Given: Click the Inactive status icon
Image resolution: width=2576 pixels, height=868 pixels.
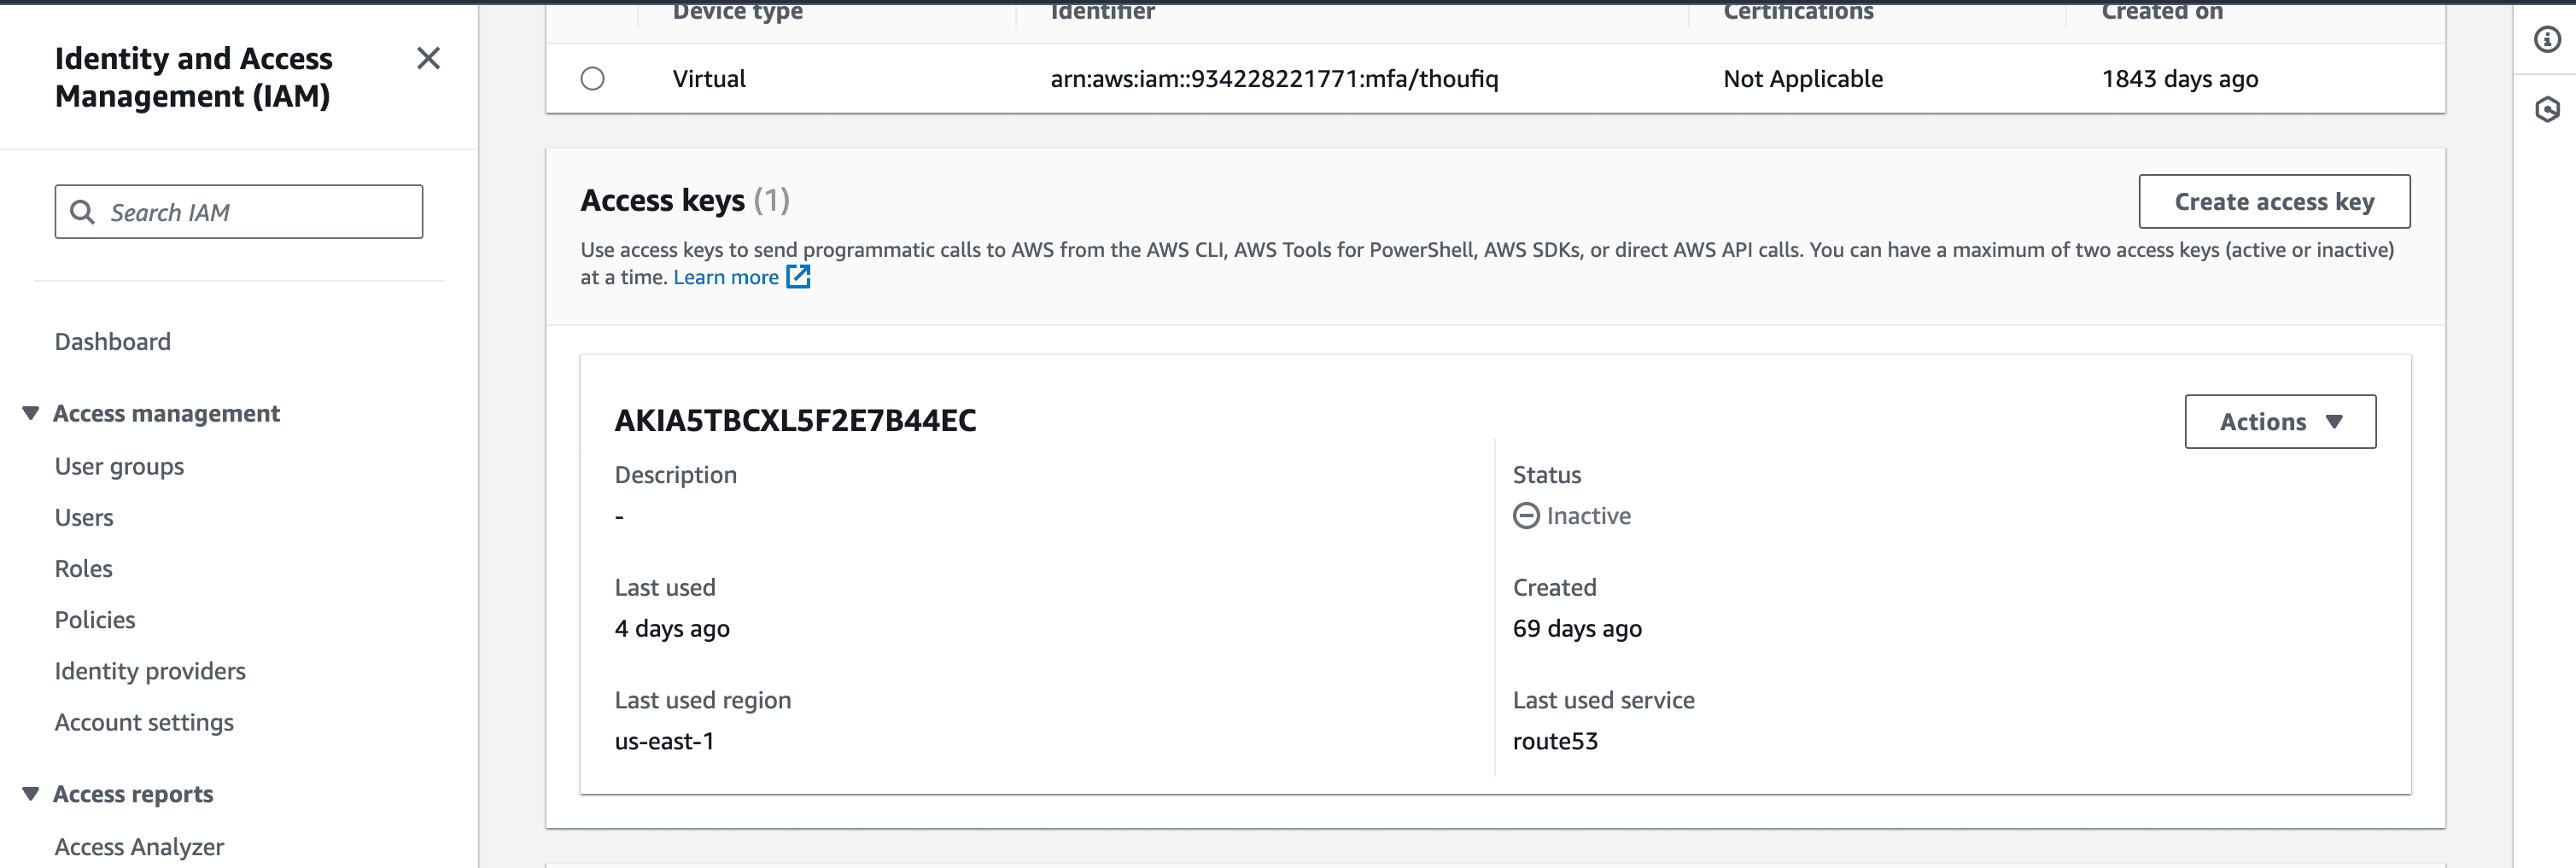Looking at the screenshot, I should [x=1525, y=516].
